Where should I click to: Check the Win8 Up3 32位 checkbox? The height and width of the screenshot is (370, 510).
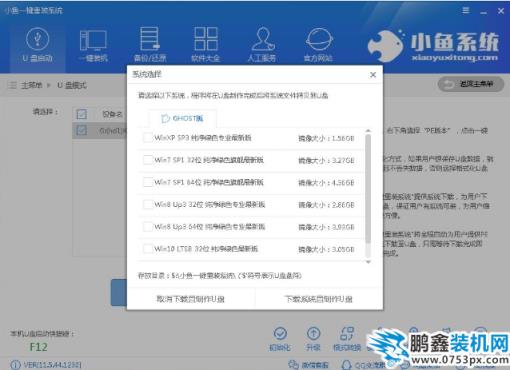pyautogui.click(x=148, y=204)
